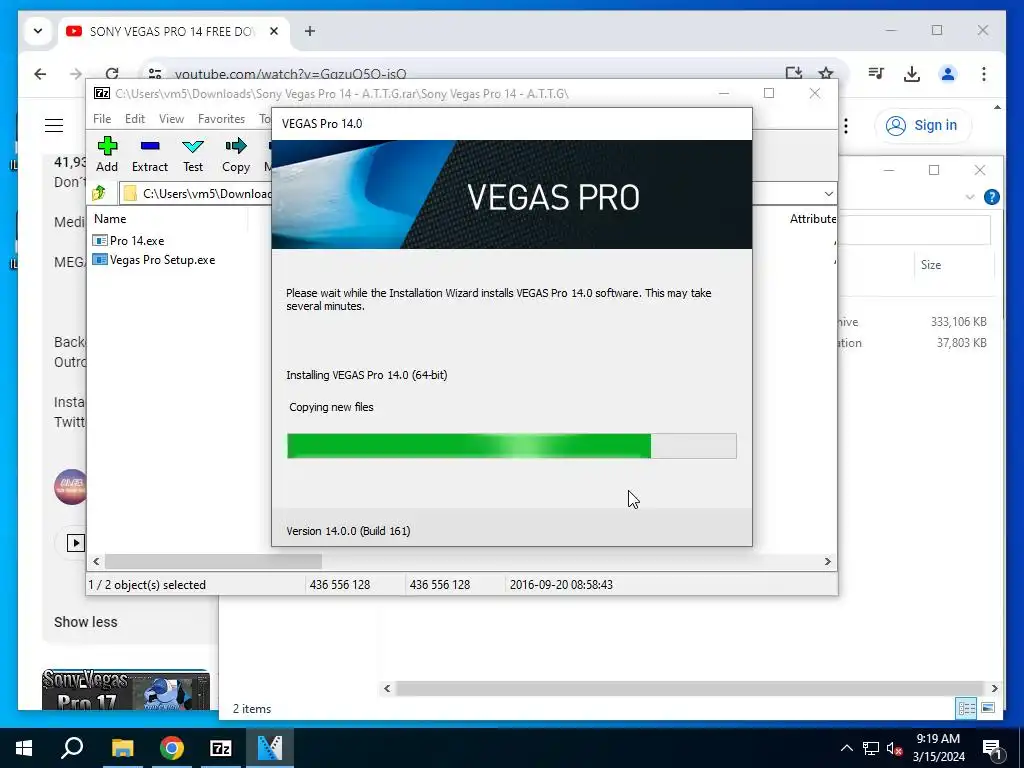The width and height of the screenshot is (1024, 768).
Task: Open the Windows Start menu
Action: click(24, 748)
